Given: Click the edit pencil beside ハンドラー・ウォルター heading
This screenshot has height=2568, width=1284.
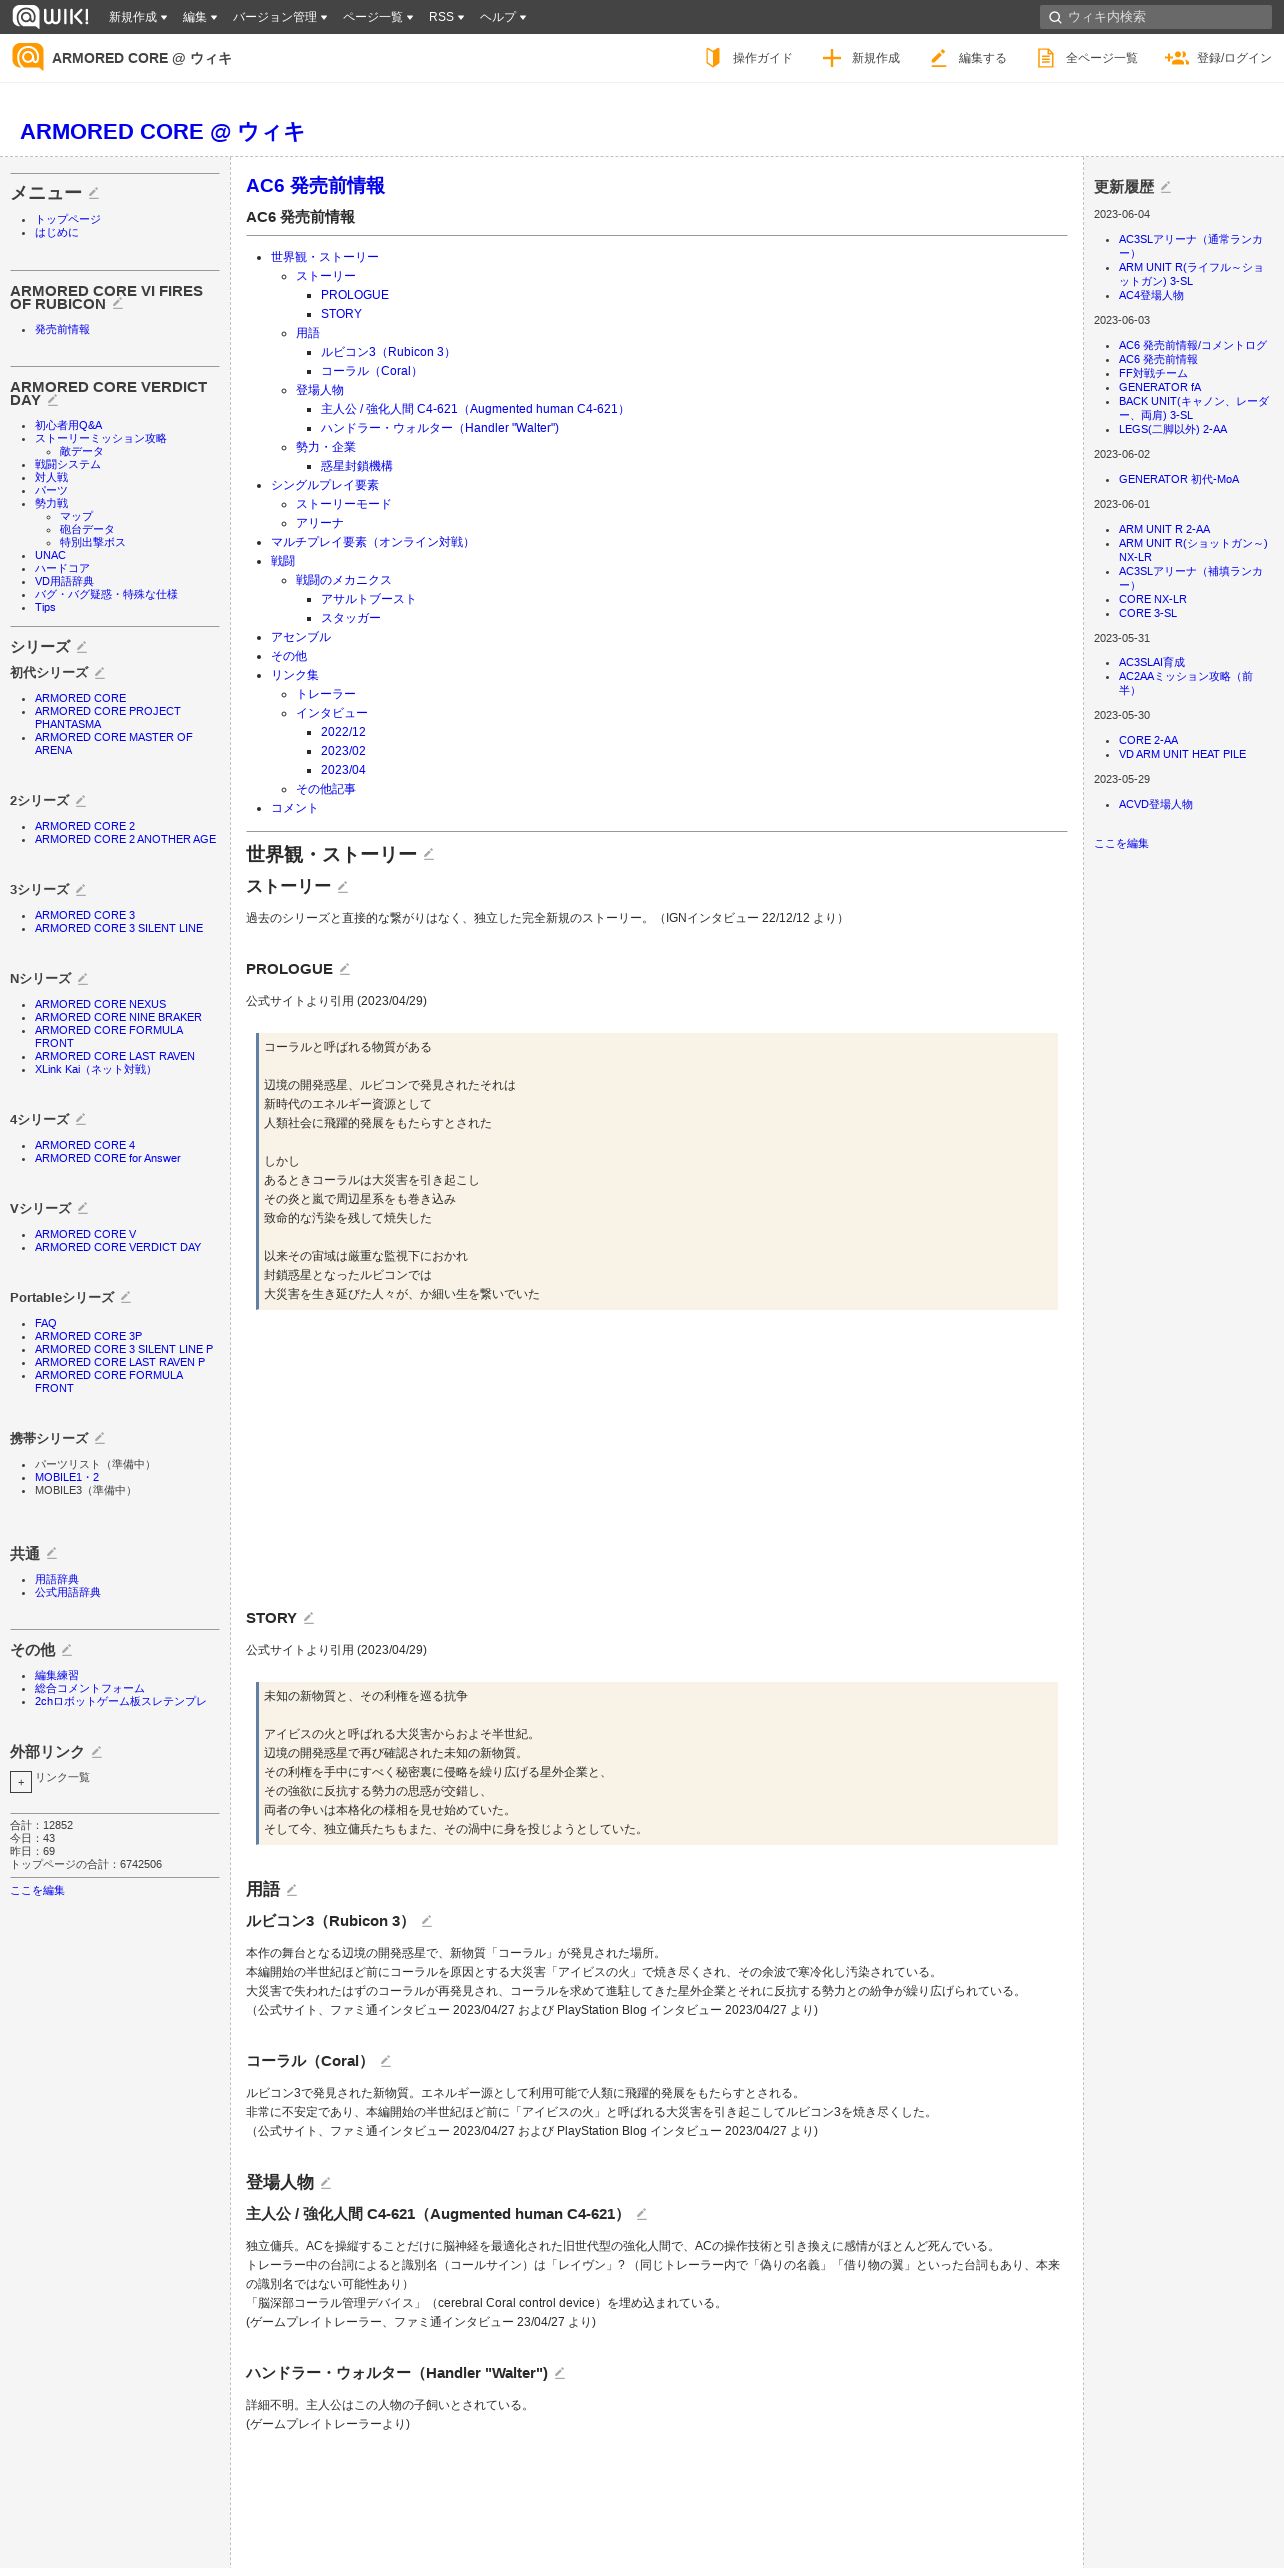Looking at the screenshot, I should click(559, 2373).
